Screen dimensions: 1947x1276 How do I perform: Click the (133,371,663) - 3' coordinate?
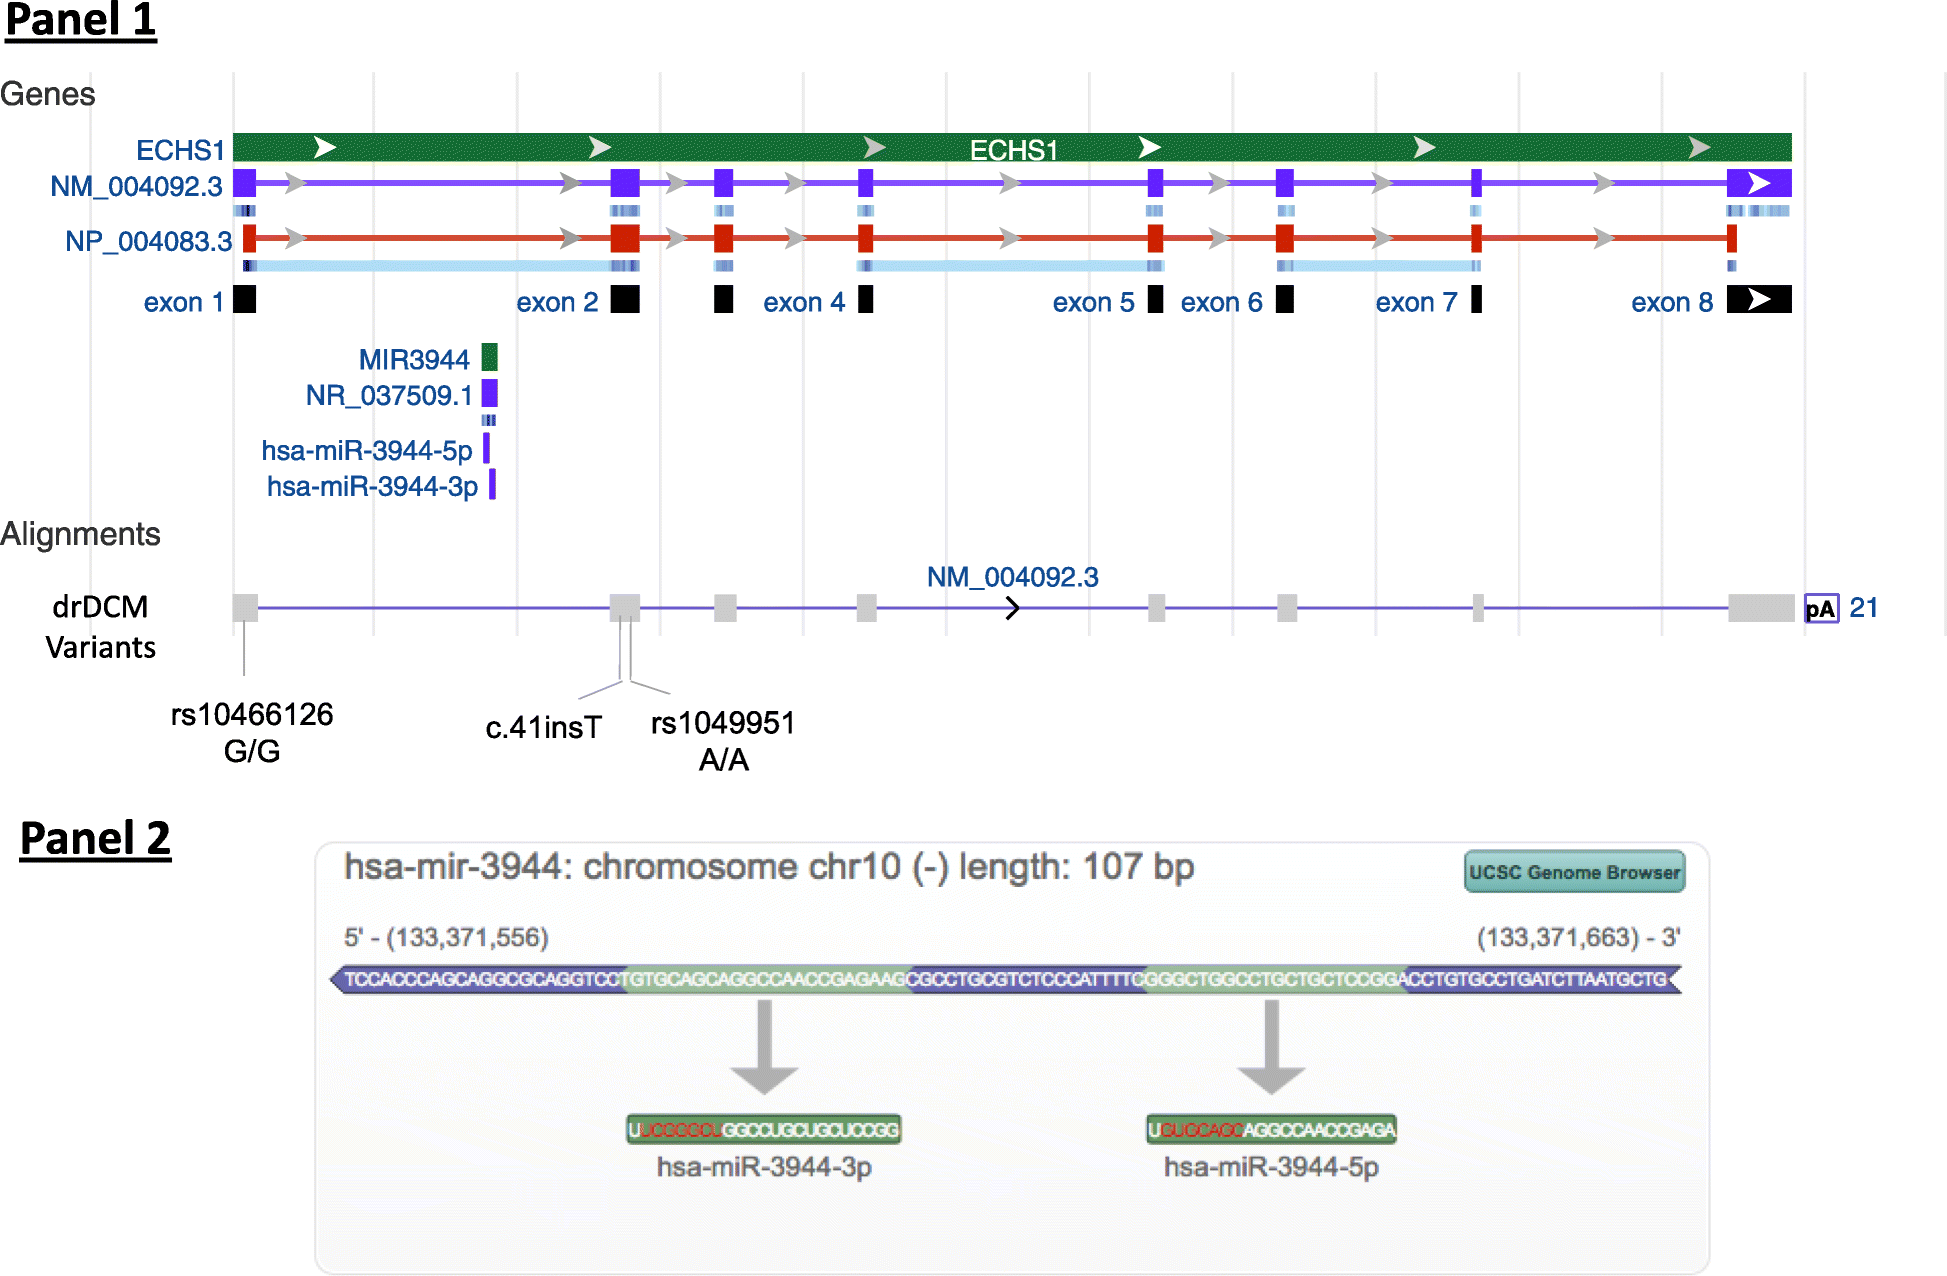[x=1579, y=937]
